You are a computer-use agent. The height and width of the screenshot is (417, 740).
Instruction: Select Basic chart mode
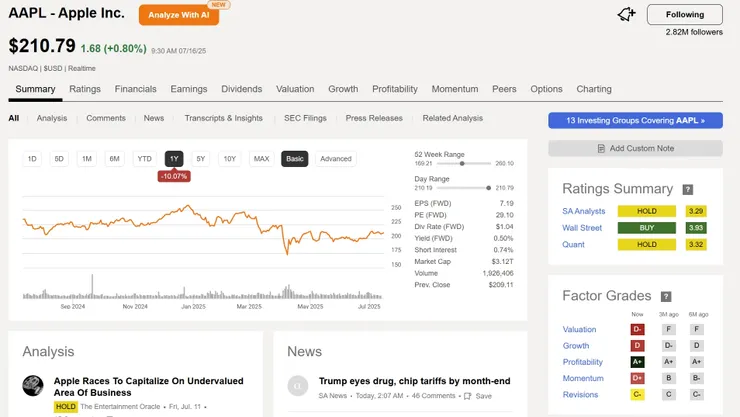(x=294, y=159)
